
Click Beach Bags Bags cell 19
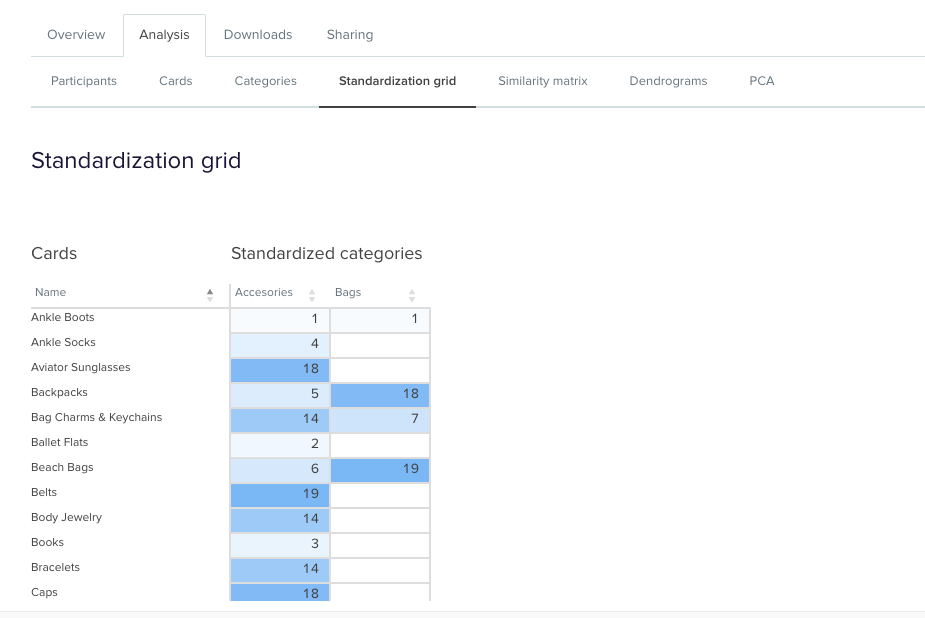tap(380, 470)
